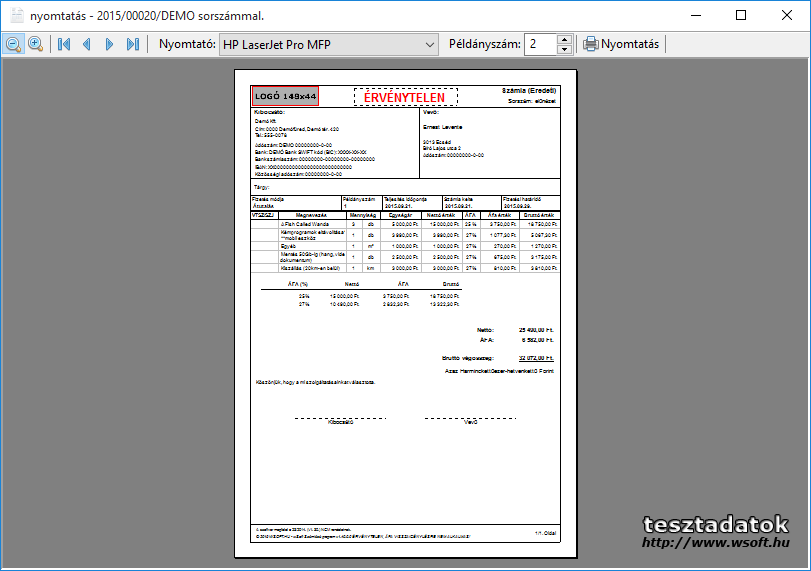Go to the next page

(x=109, y=44)
